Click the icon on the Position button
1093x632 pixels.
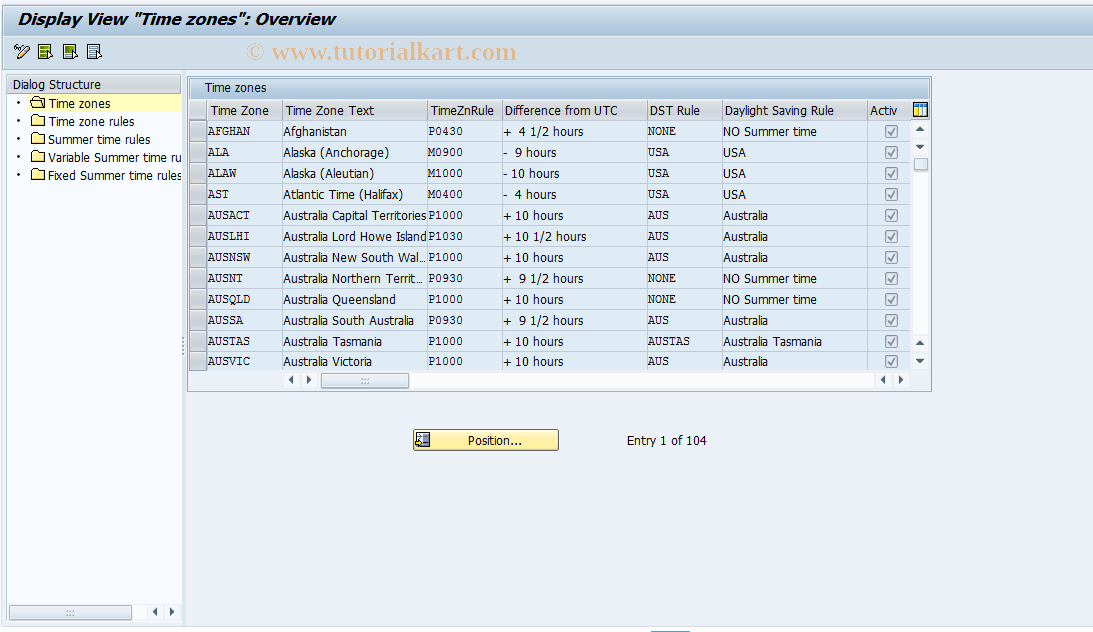(423, 439)
